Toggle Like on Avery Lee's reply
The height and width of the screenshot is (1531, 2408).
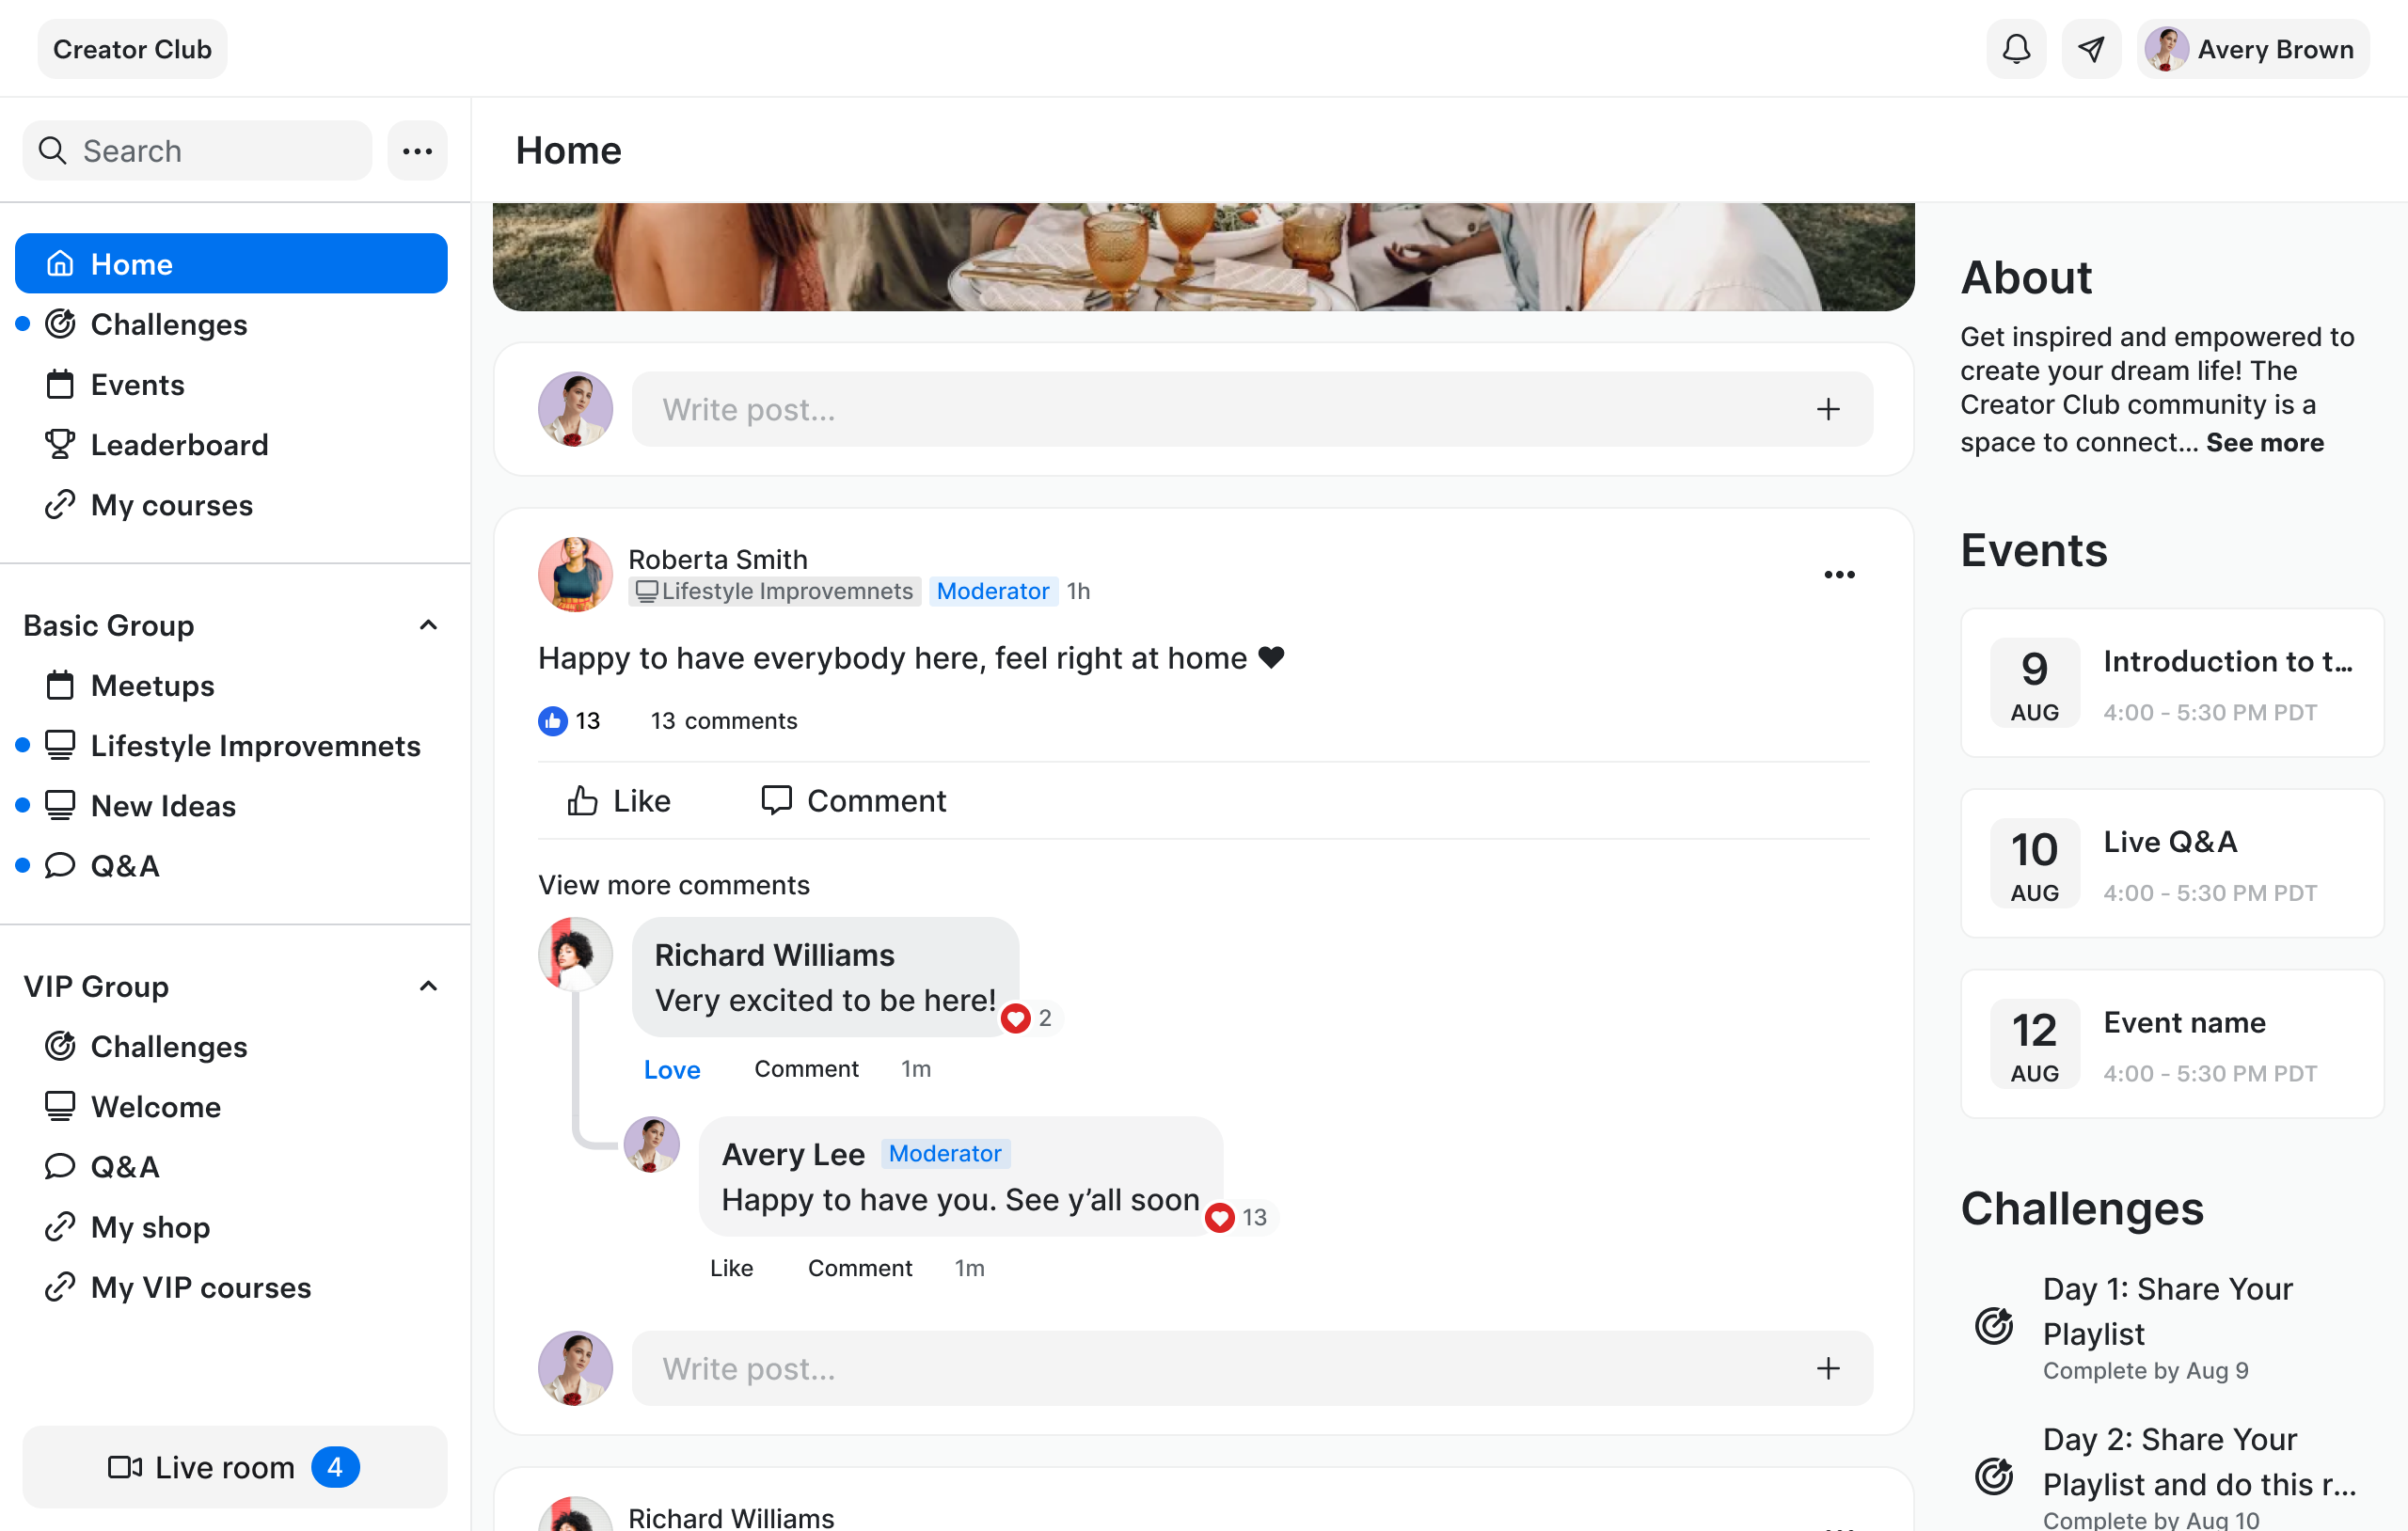[731, 1268]
